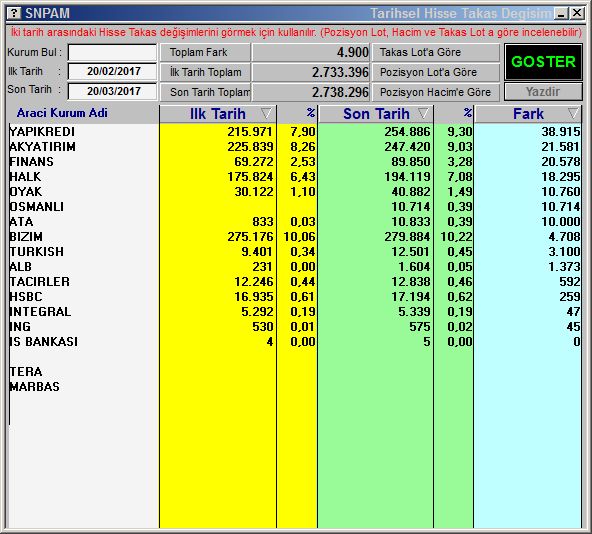Viewport: 592px width, 534px height.
Task: Click Ilk Tarih value 275.176
Action: pyautogui.click(x=250, y=237)
